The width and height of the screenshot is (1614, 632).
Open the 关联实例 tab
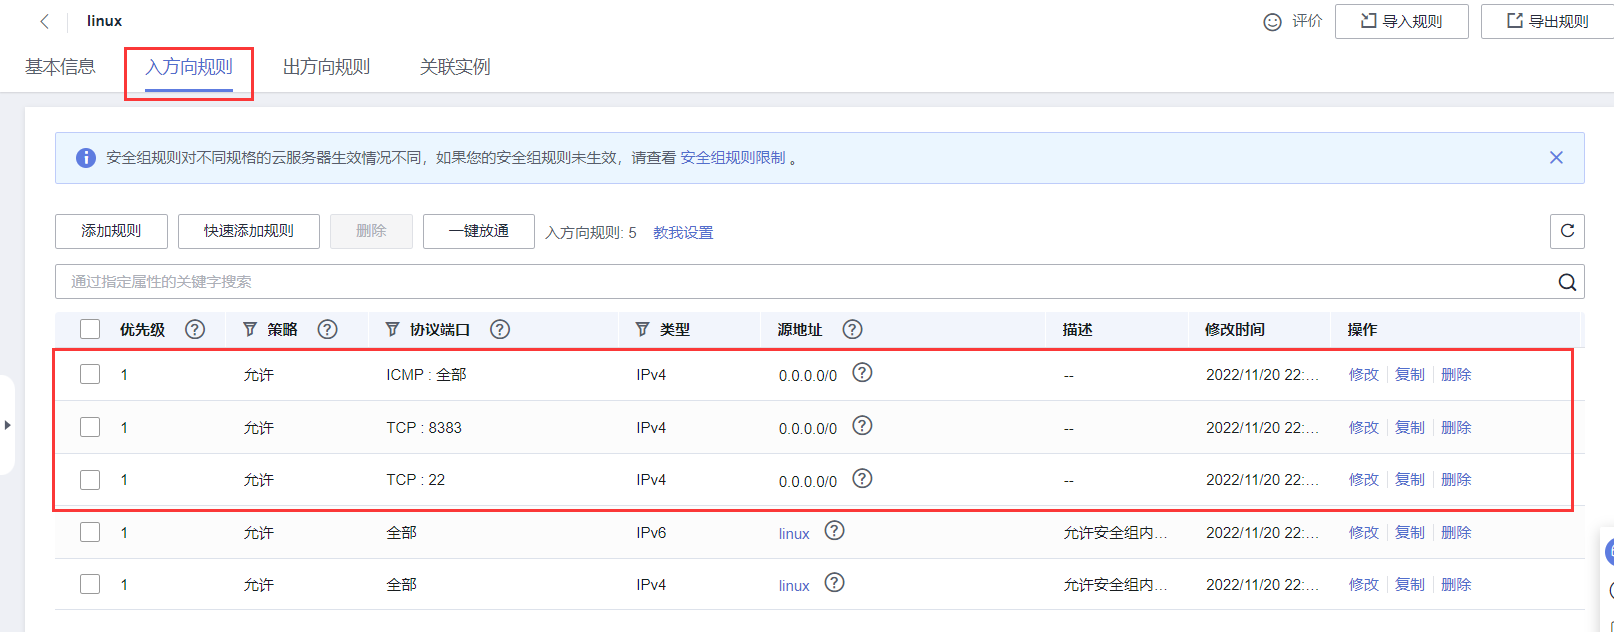pyautogui.click(x=455, y=67)
